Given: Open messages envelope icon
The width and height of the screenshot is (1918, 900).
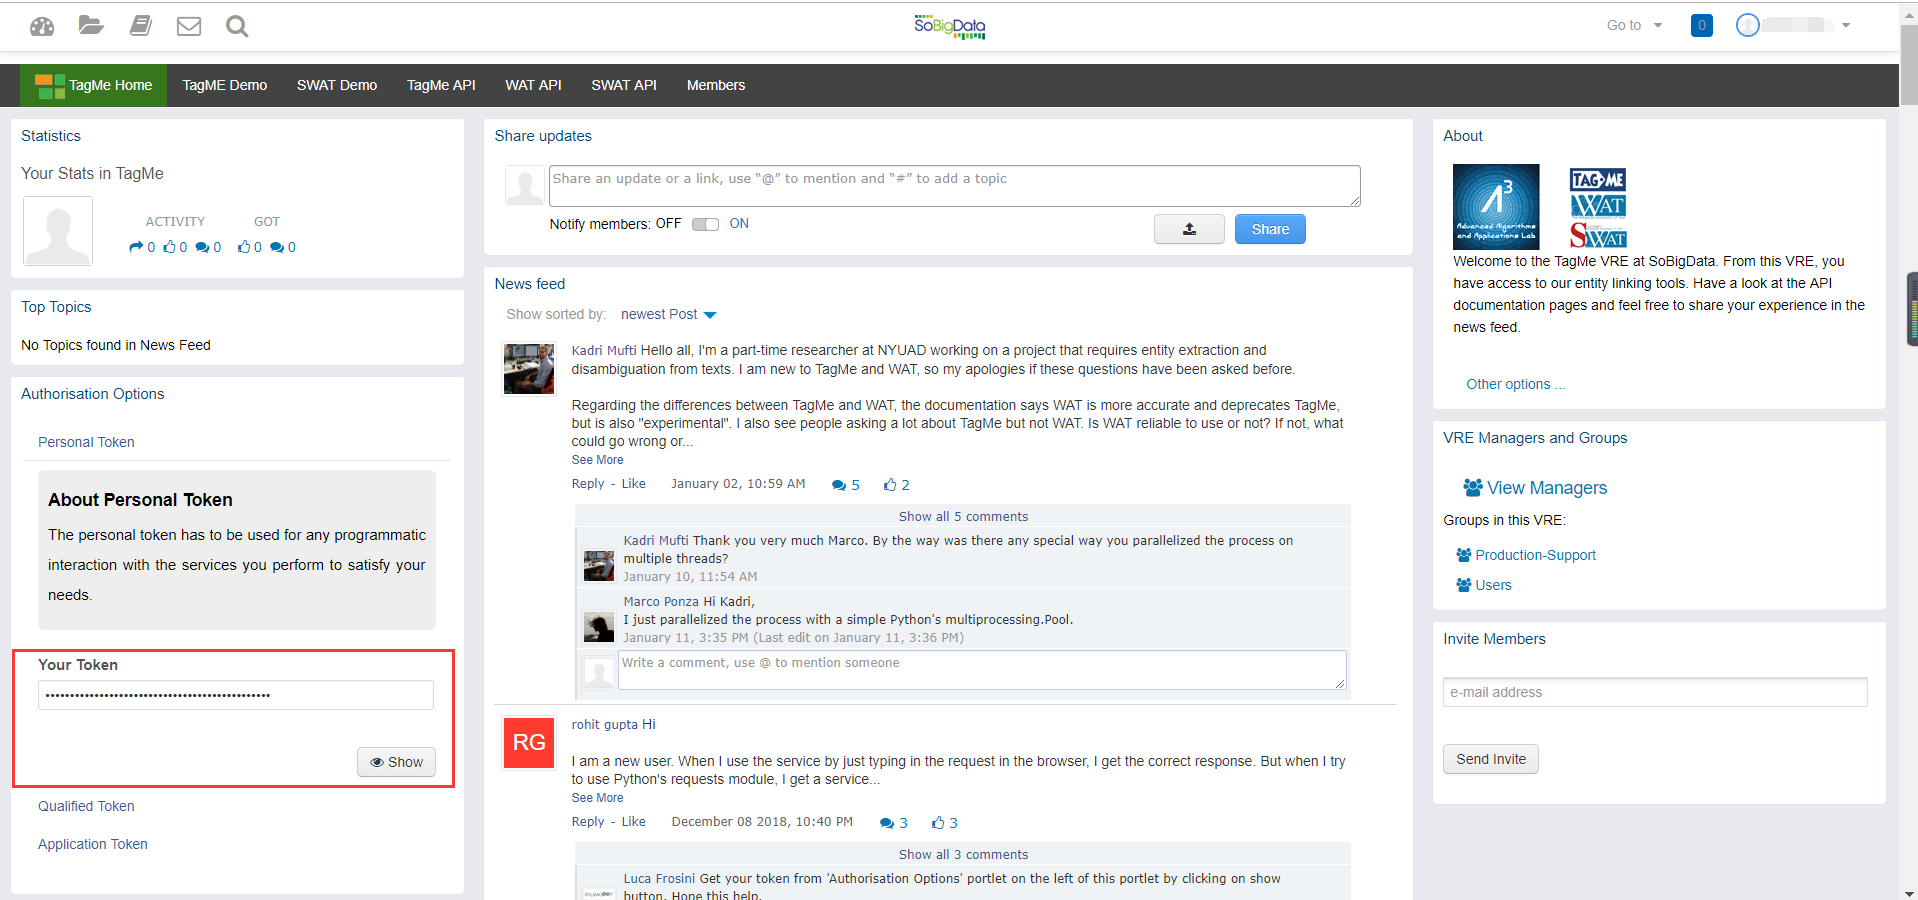Looking at the screenshot, I should [x=189, y=26].
